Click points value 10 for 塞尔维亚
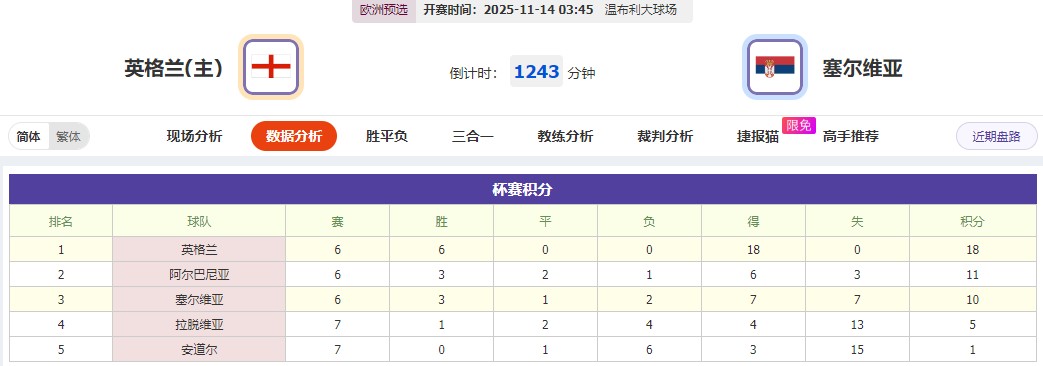 973,300
